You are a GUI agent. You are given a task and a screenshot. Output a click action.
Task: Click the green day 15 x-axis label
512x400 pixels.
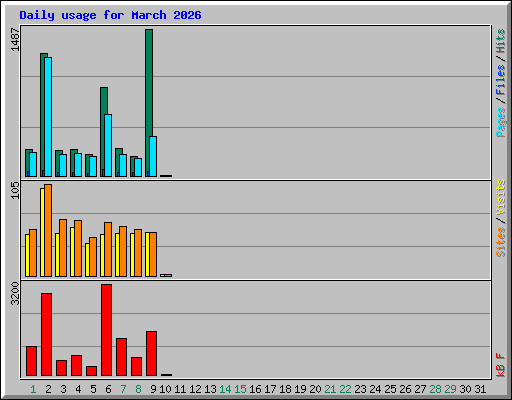tap(240, 389)
